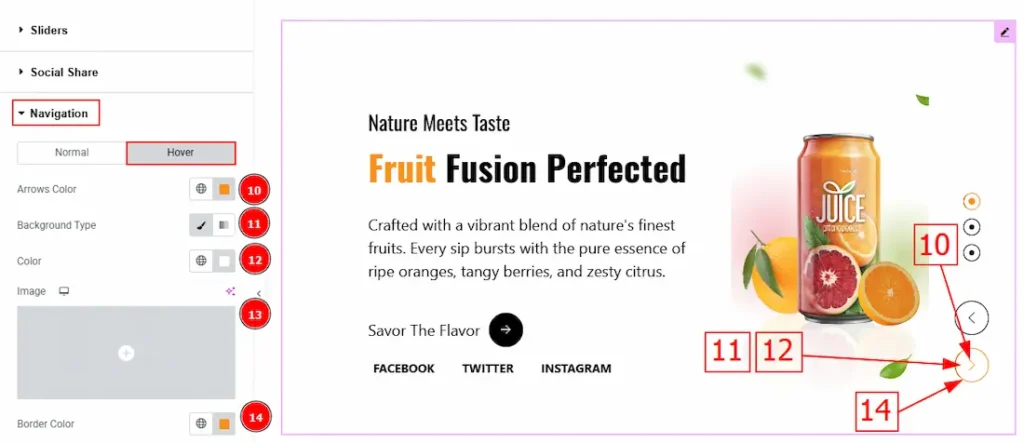Viewport: 1024px width, 443px height.
Task: Choose the gradient background type icon
Action: pos(224,225)
